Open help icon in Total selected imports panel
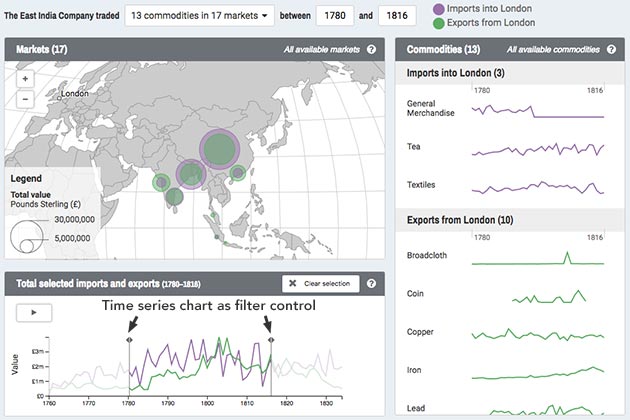 pyautogui.click(x=372, y=283)
